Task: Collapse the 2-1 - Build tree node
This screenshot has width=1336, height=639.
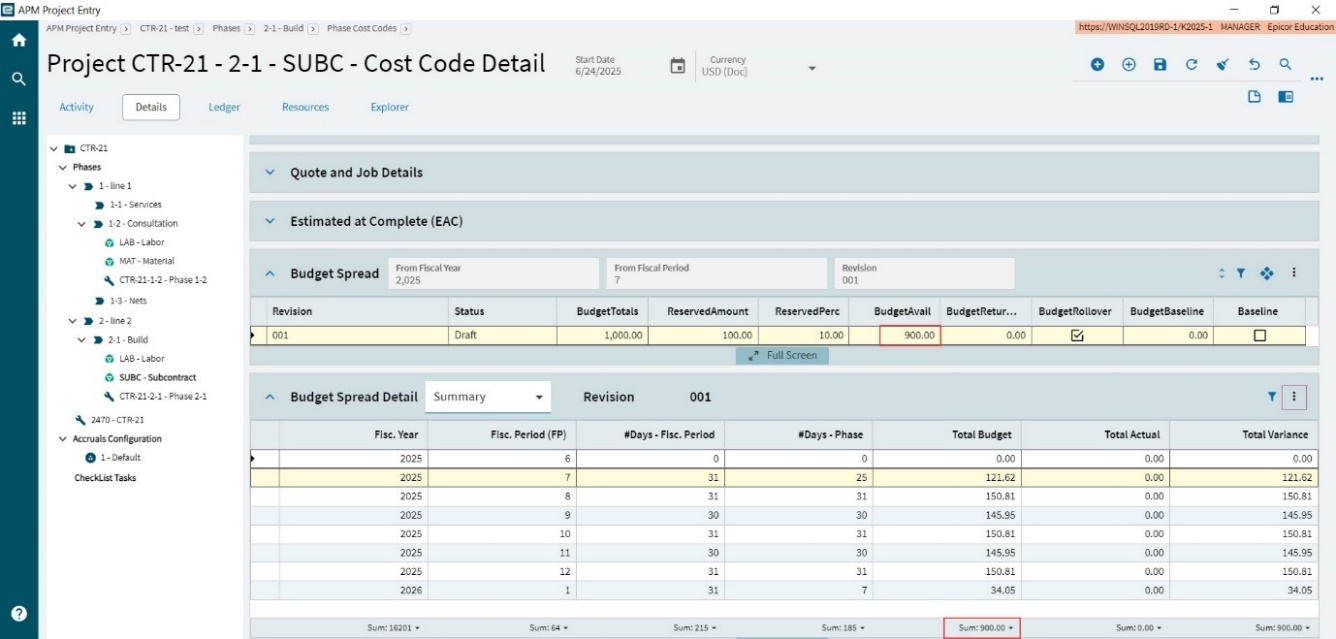Action: coord(83,340)
